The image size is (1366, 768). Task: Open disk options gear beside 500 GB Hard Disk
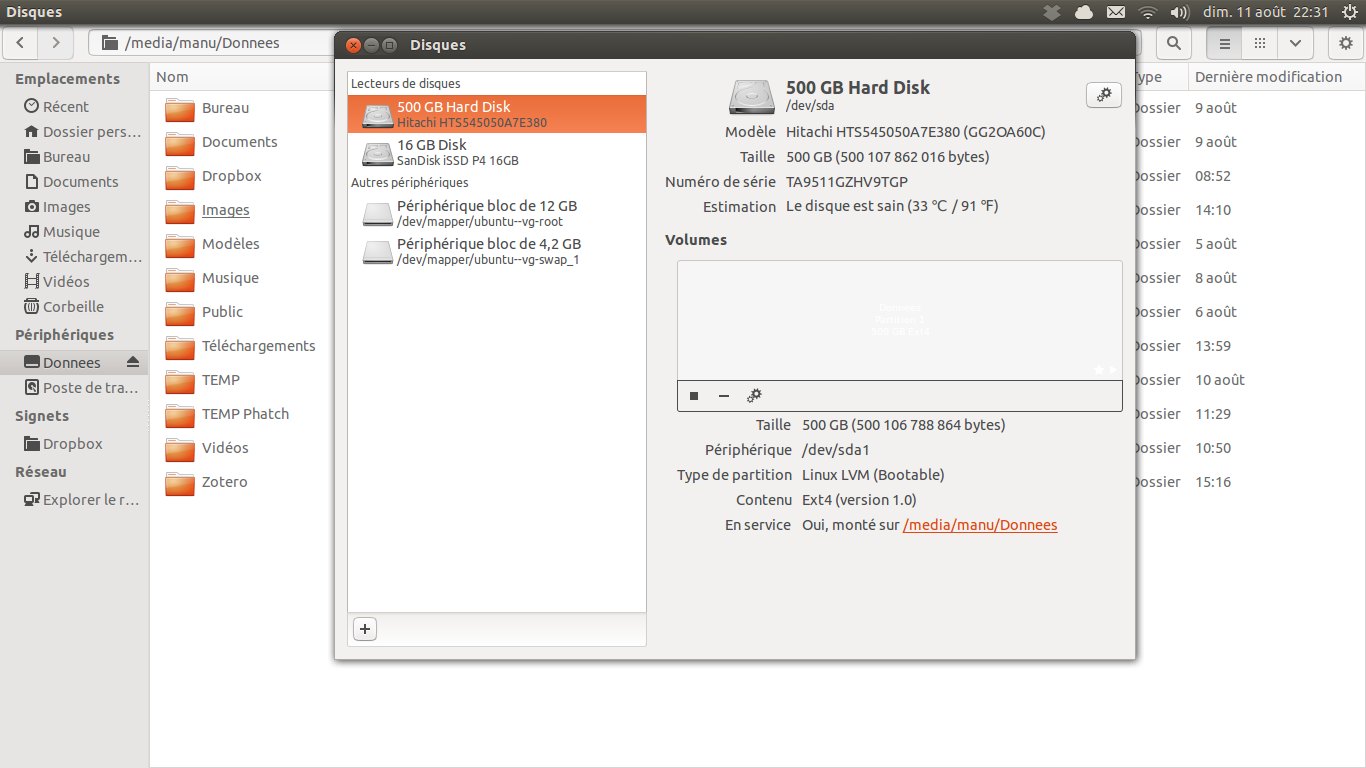tap(1103, 95)
